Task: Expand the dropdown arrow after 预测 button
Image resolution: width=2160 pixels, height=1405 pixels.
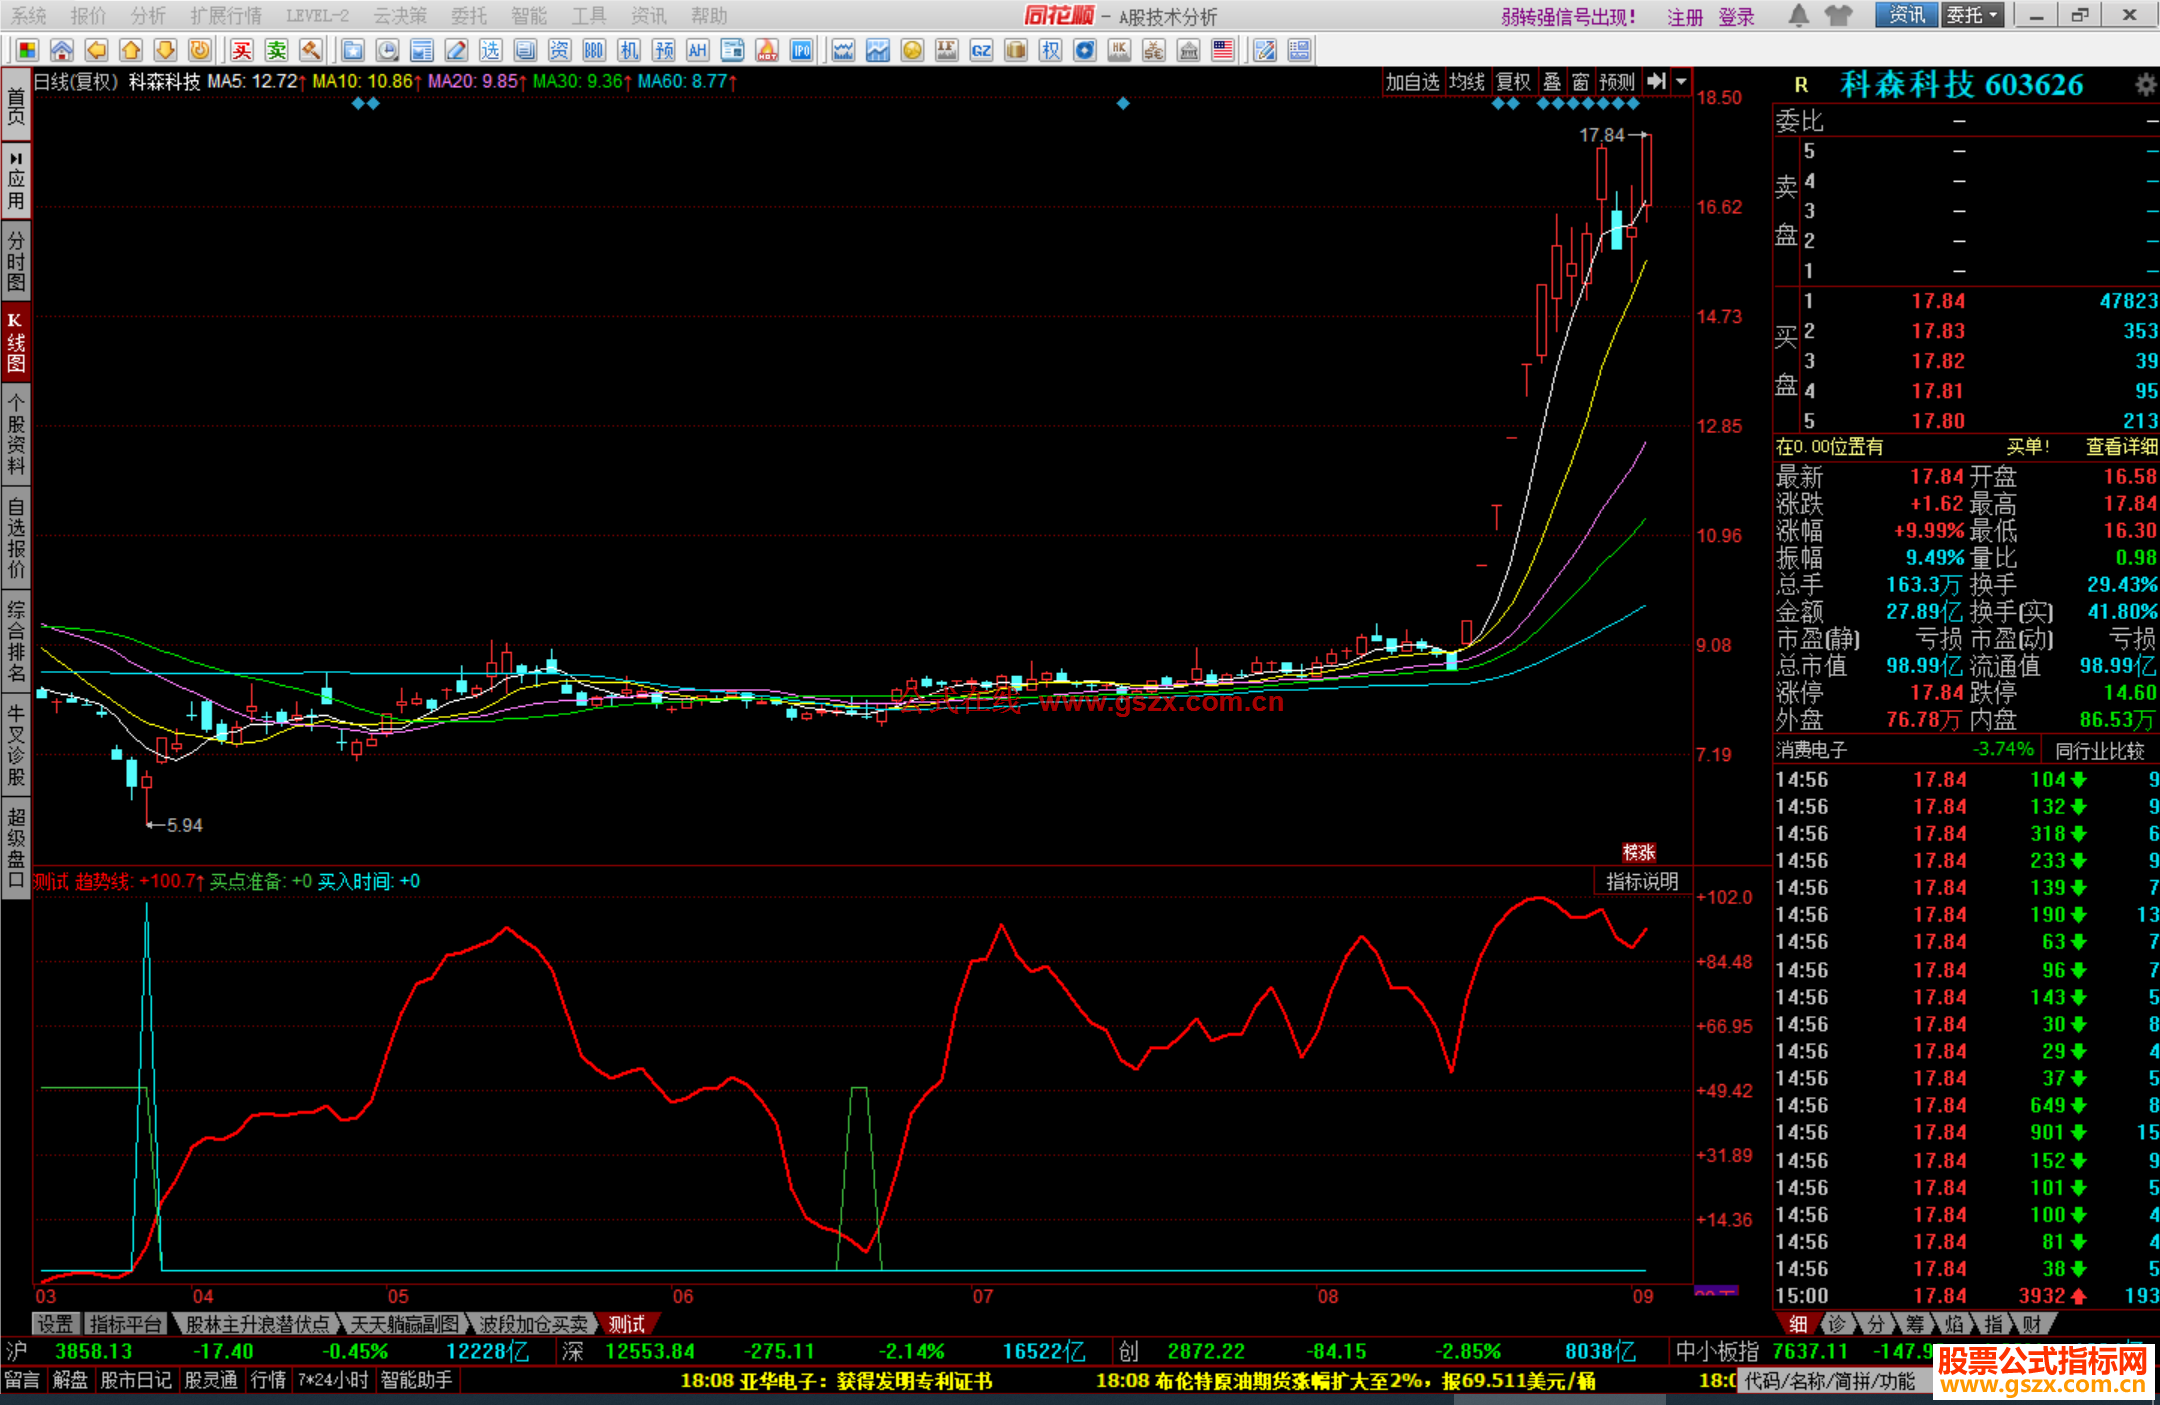Action: (1681, 82)
